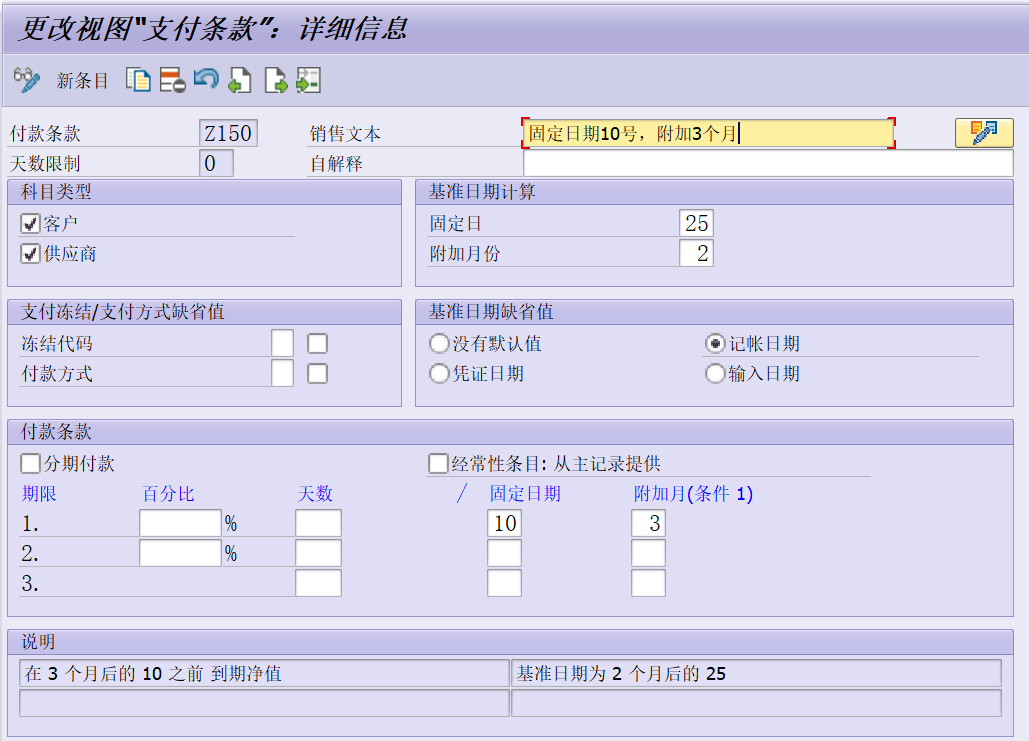Screen dimensions: 1029x741
Task: Click row 2 百分比 input field
Action: (x=180, y=553)
